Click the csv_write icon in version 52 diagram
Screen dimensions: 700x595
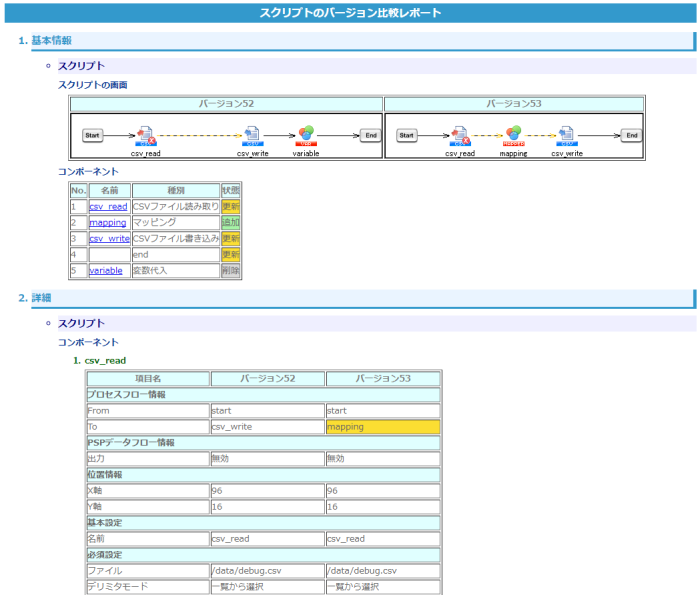(252, 135)
